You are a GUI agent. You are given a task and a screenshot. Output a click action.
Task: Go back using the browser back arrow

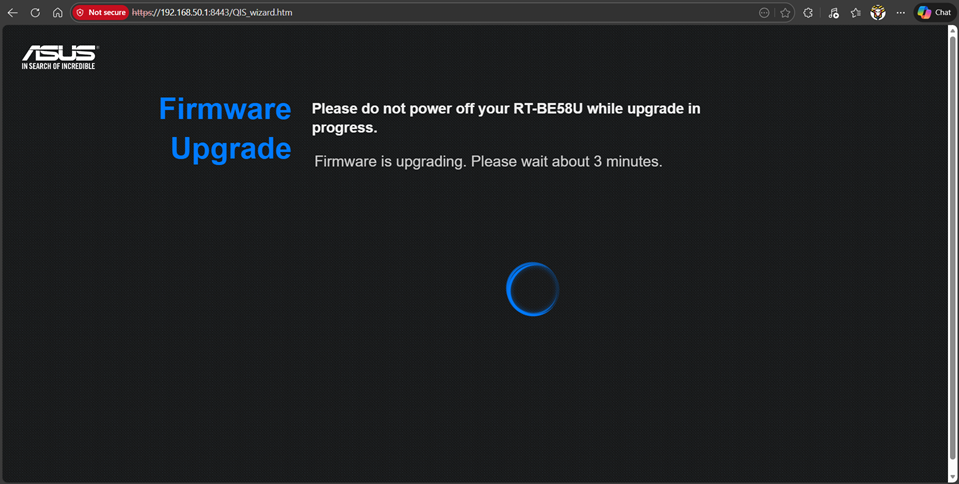(x=13, y=13)
